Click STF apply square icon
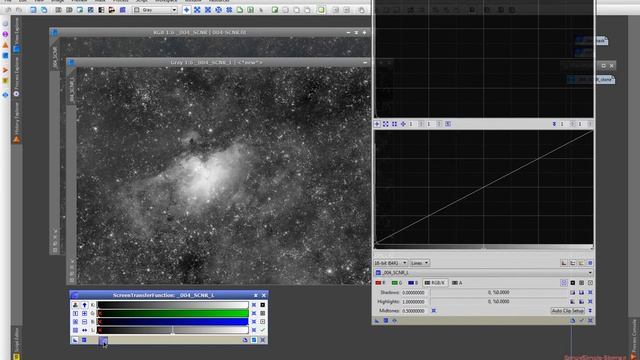The image size is (640, 360). pyautogui.click(x=84, y=340)
